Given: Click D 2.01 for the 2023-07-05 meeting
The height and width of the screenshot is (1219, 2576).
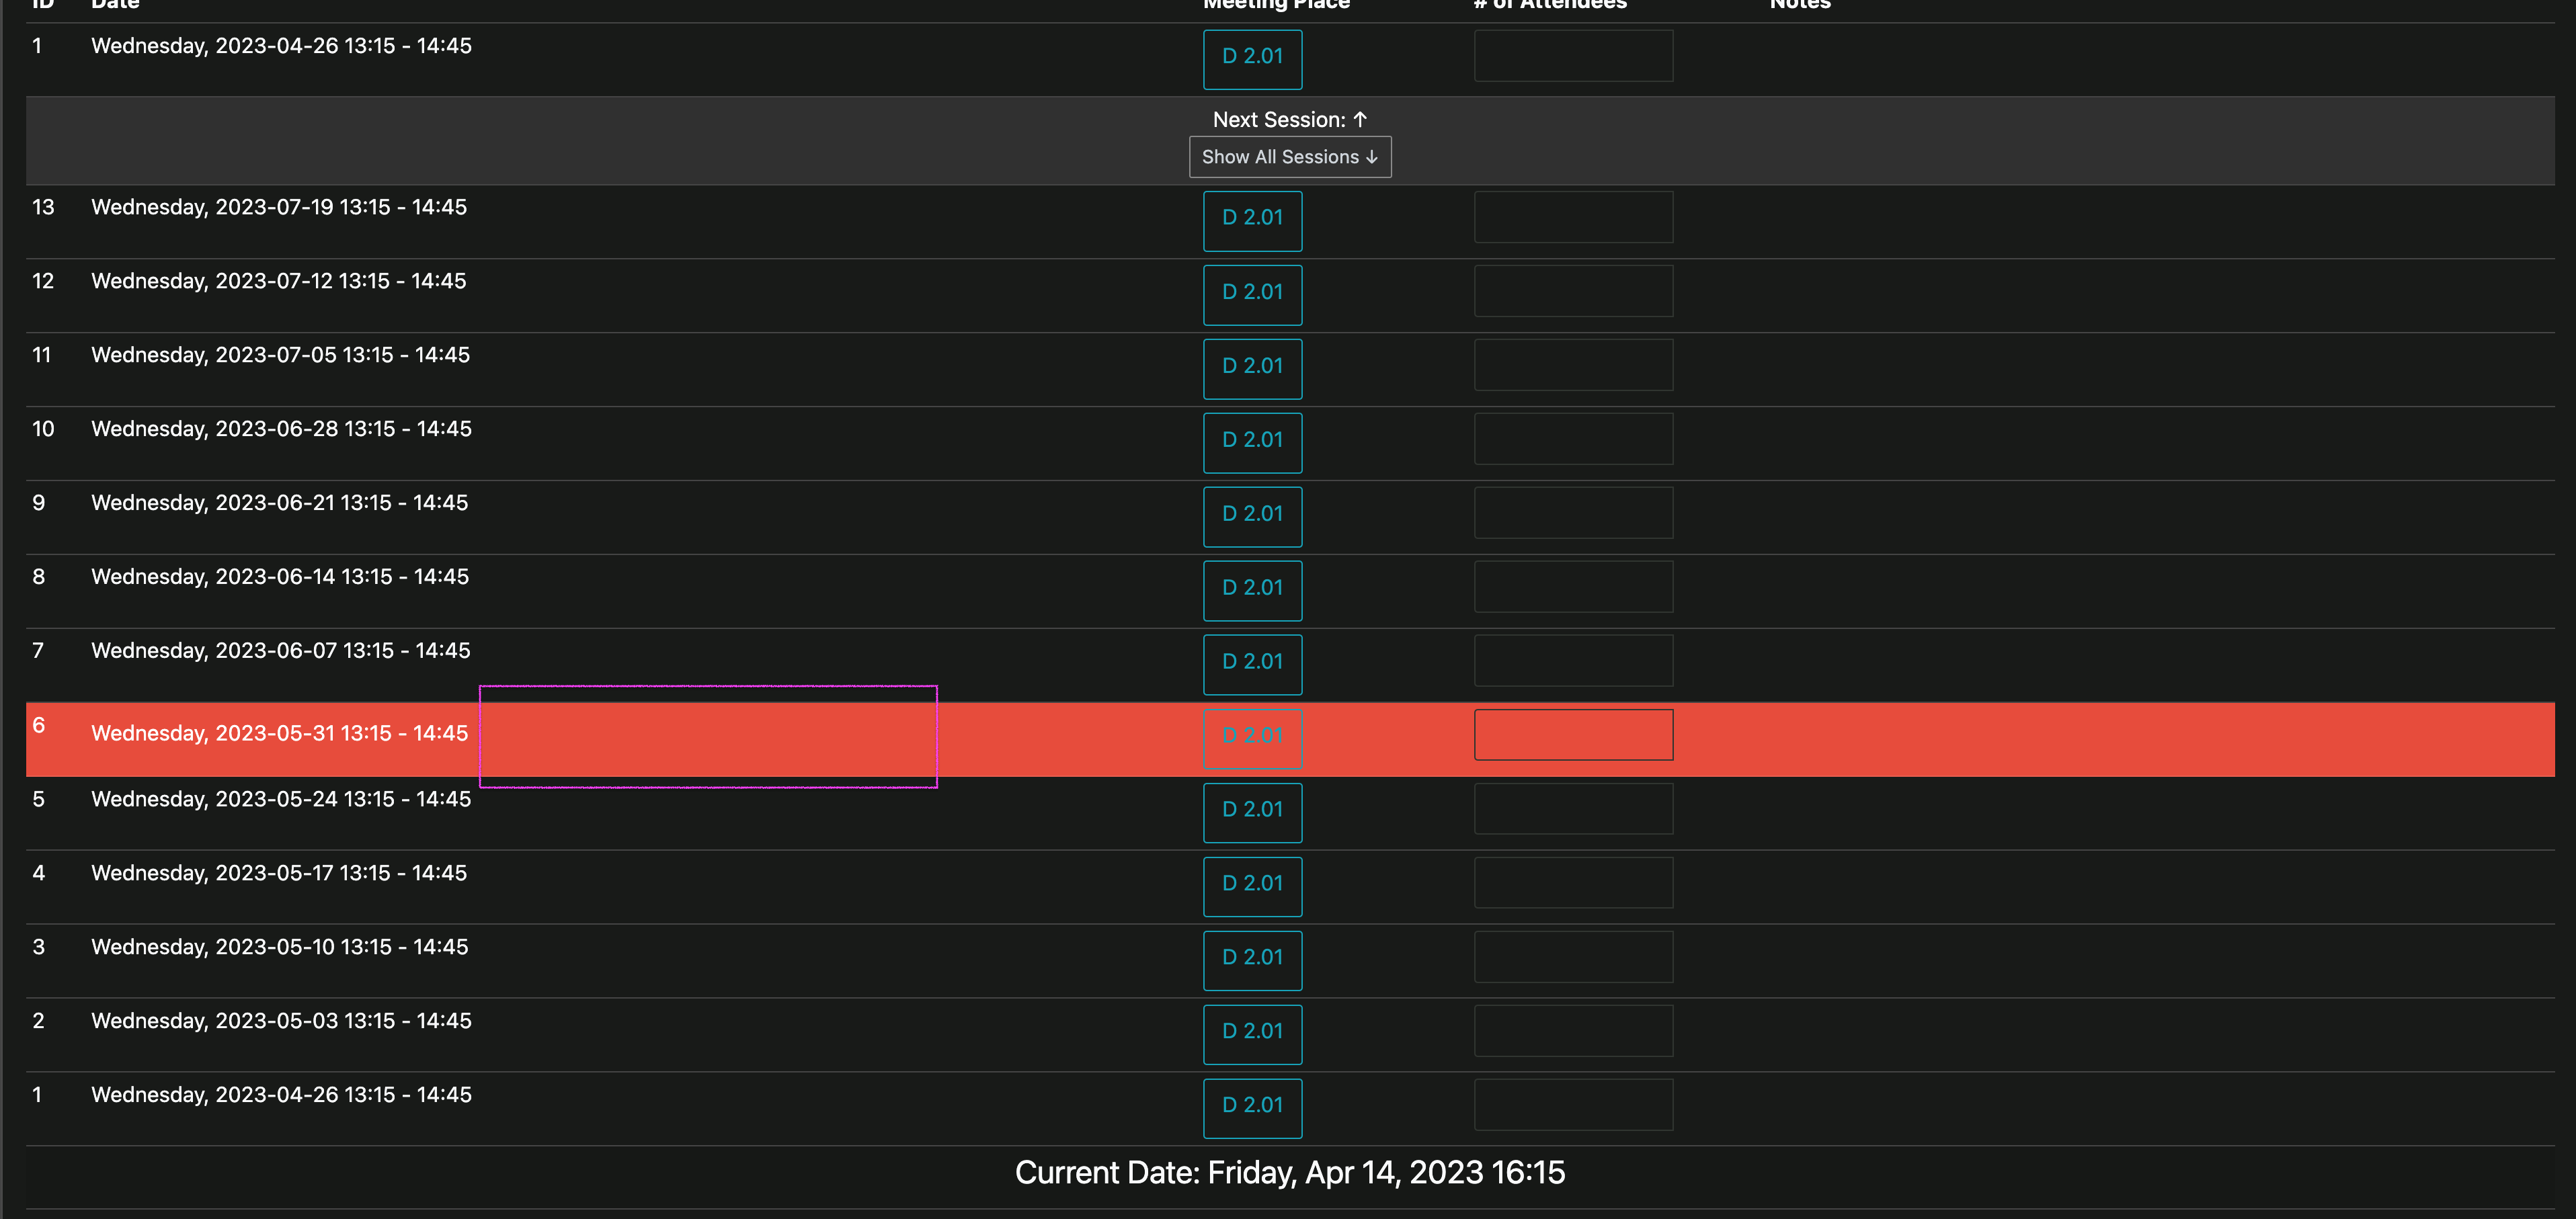Looking at the screenshot, I should coord(1252,368).
